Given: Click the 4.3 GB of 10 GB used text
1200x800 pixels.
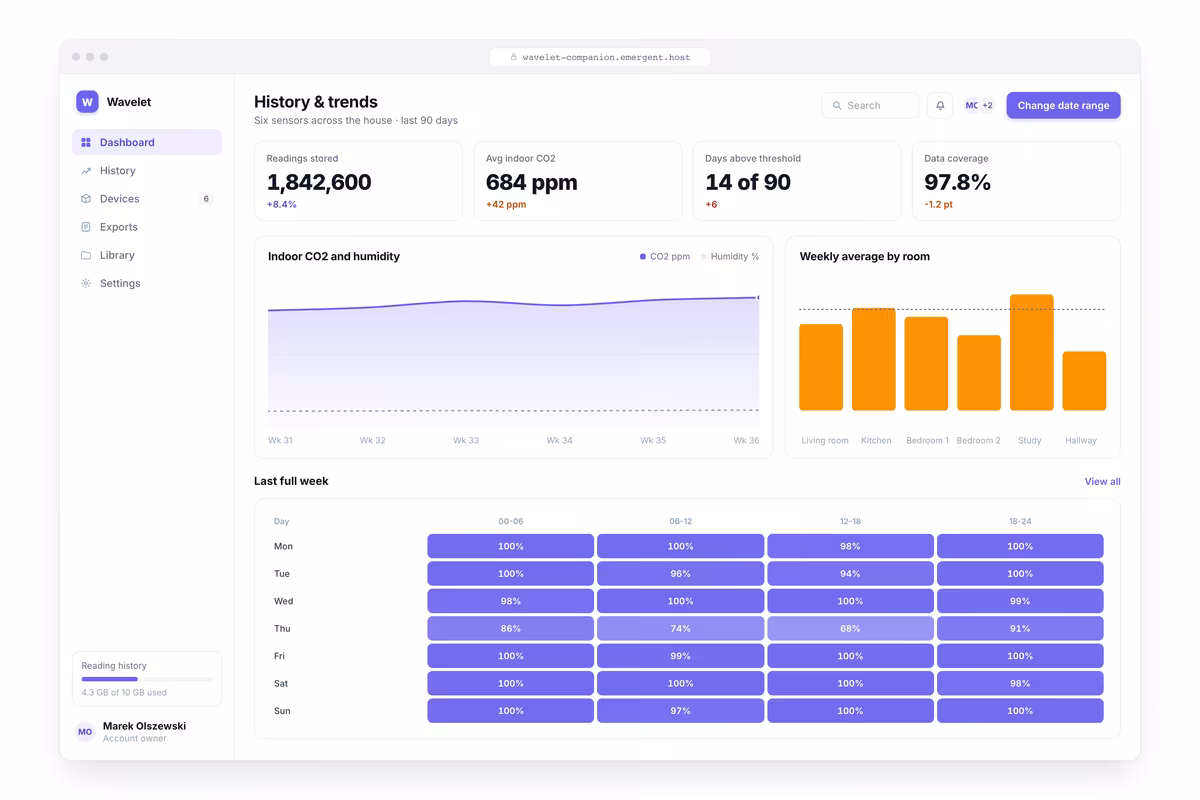Looking at the screenshot, I should pos(124,692).
